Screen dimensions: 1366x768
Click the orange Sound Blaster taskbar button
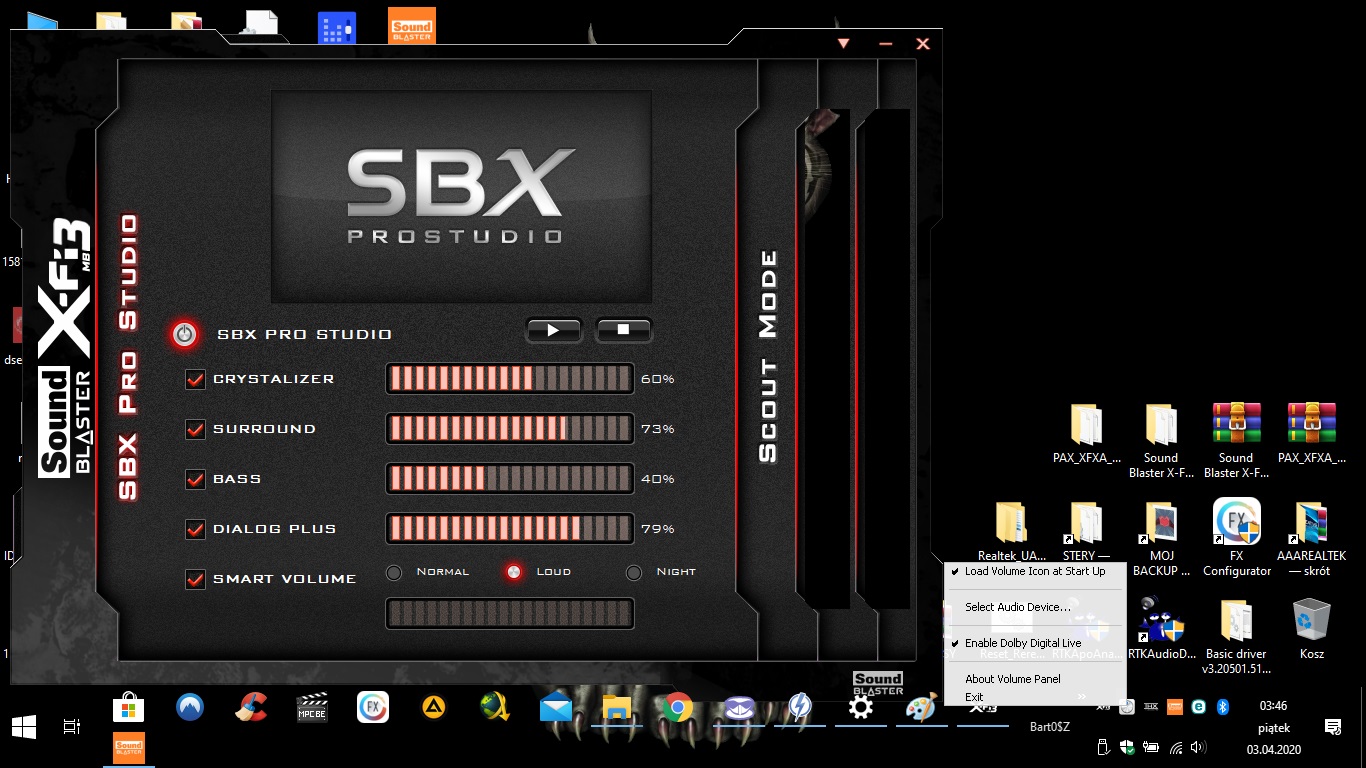128,747
